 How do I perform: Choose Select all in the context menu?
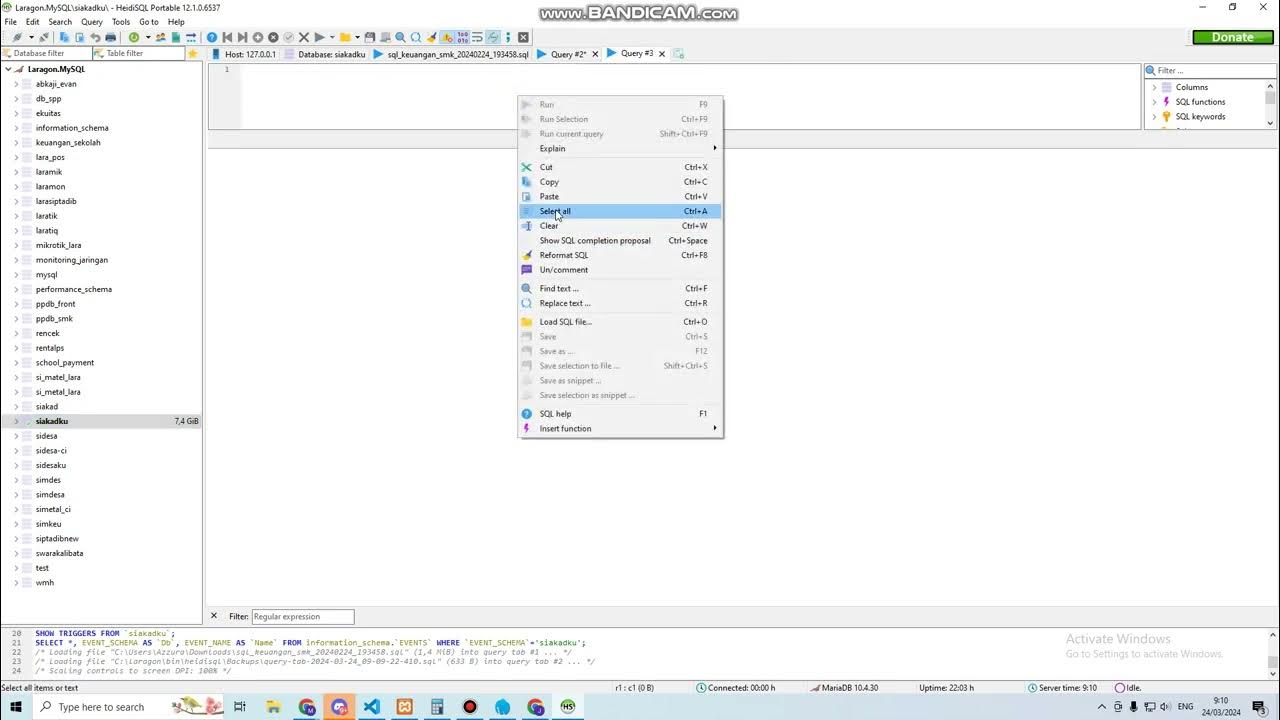620,211
